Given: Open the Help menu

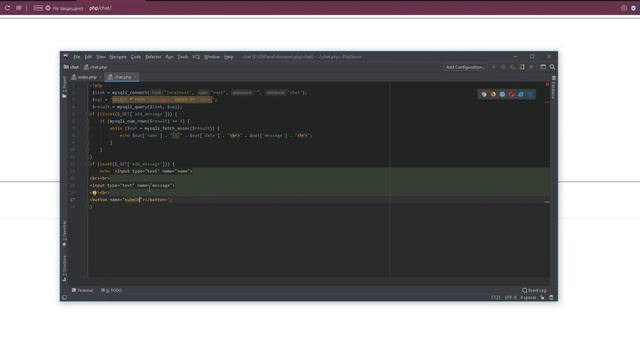Looking at the screenshot, I should [229, 57].
